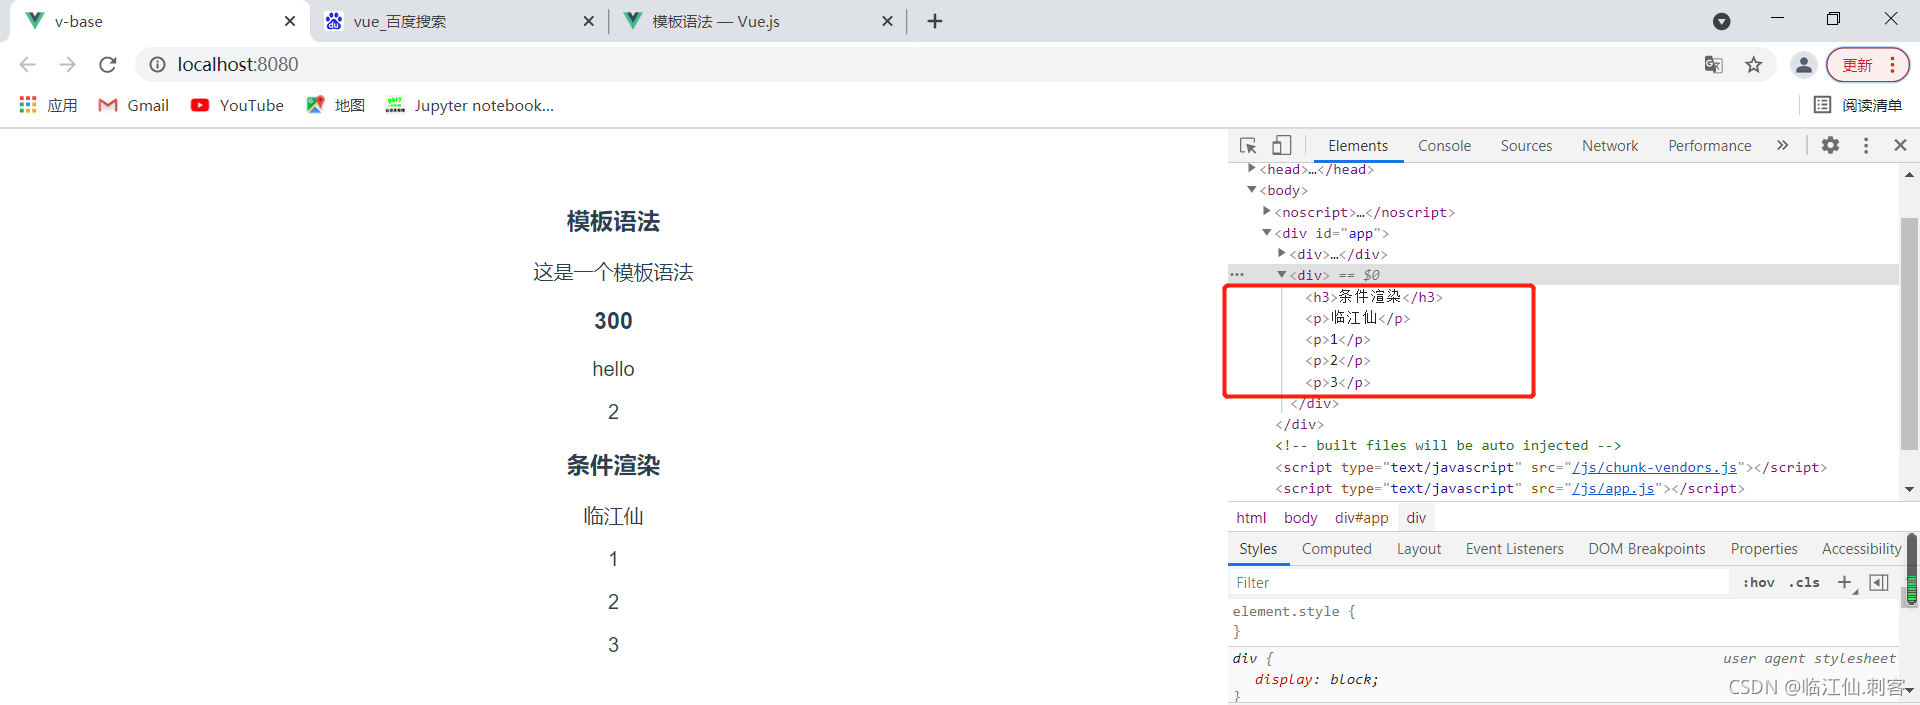Image resolution: width=1920 pixels, height=705 pixels.
Task: Switch to the 模板语法 — Vue.js tab
Action: [757, 21]
